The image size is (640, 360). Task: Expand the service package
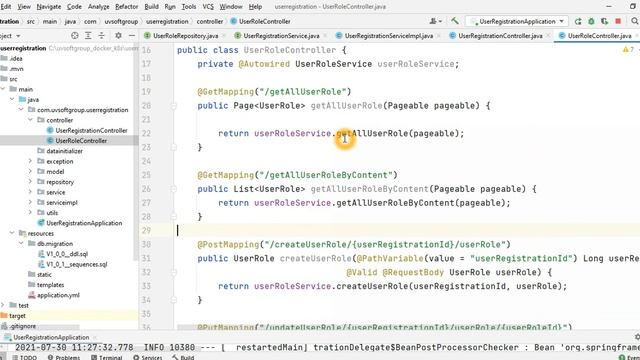coord(30,192)
